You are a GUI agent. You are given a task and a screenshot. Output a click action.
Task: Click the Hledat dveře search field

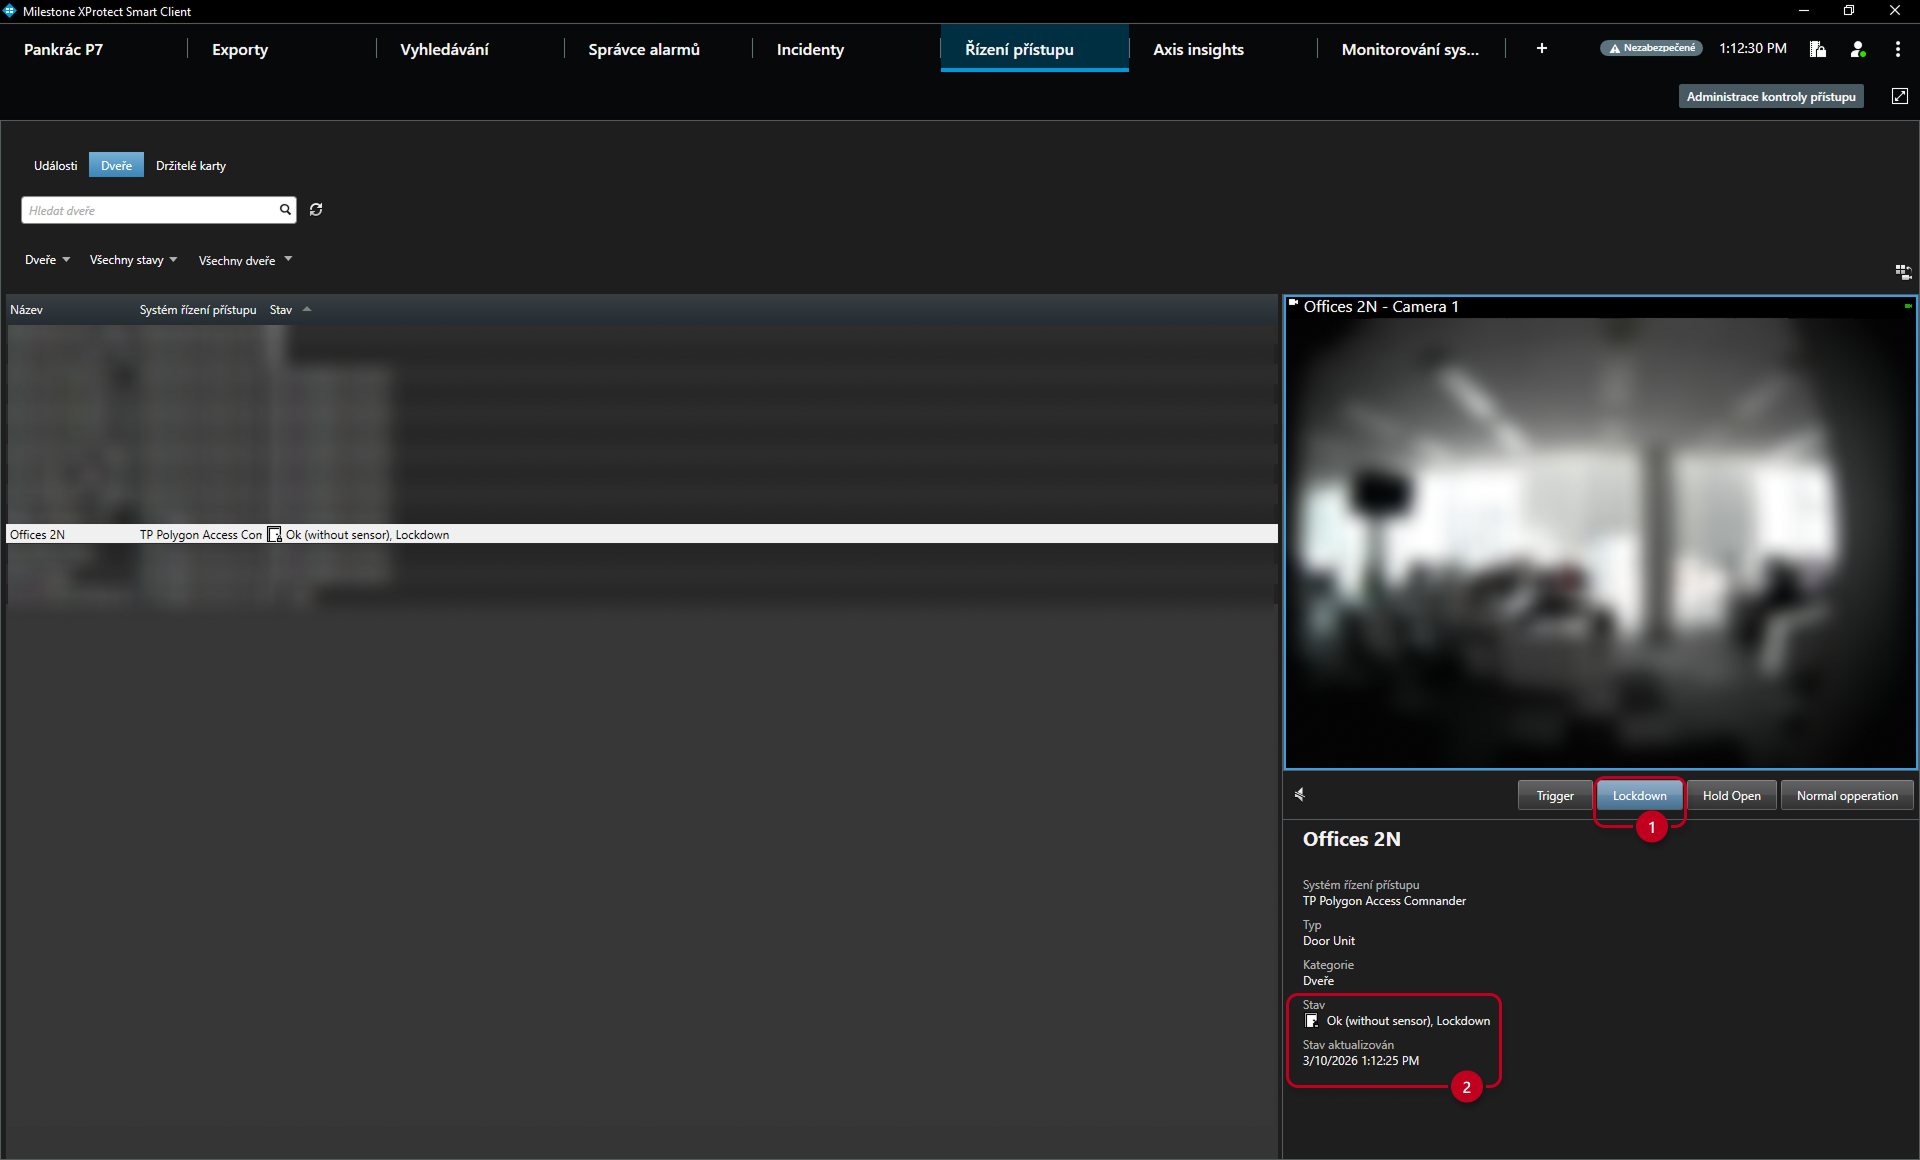pos(150,210)
